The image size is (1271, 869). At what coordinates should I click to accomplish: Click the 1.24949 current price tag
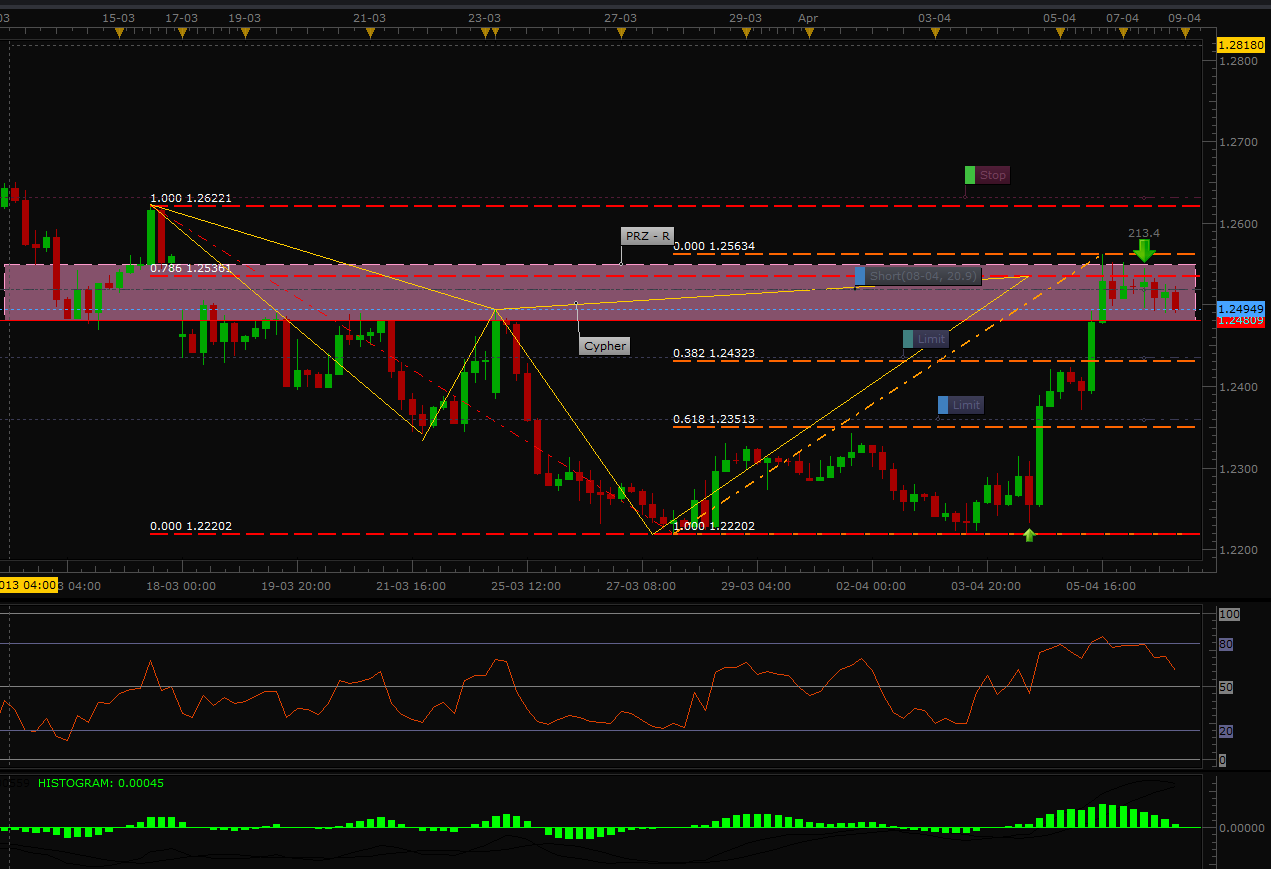pos(1241,308)
